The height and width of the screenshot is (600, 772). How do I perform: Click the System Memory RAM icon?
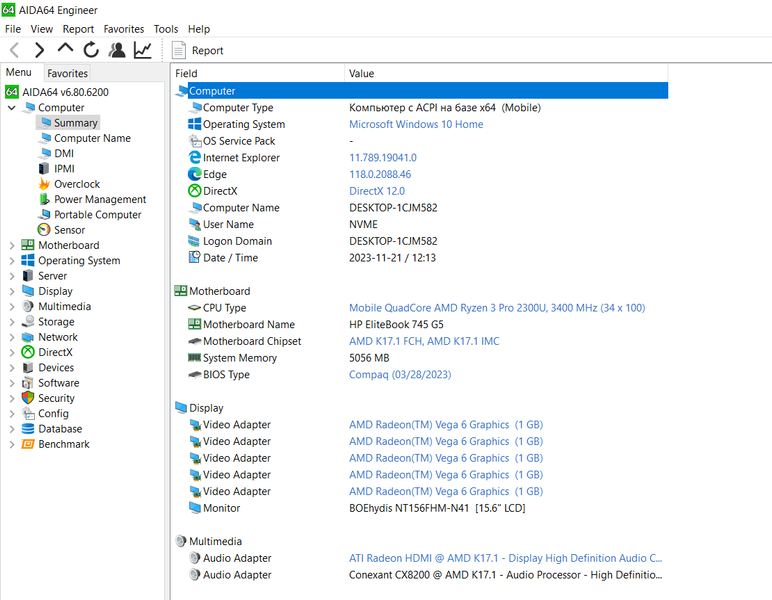(x=194, y=357)
